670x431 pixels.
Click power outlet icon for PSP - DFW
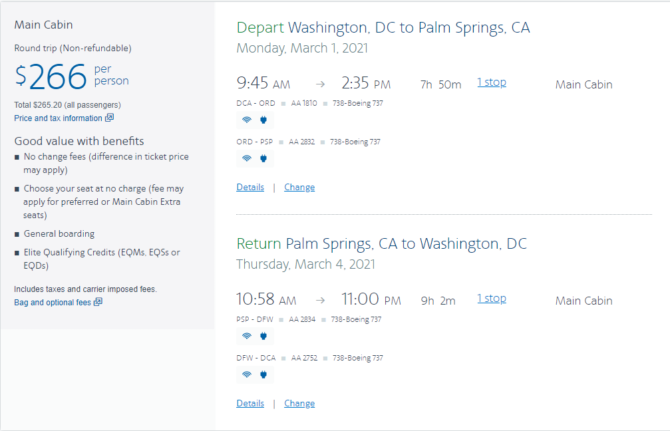tap(263, 336)
